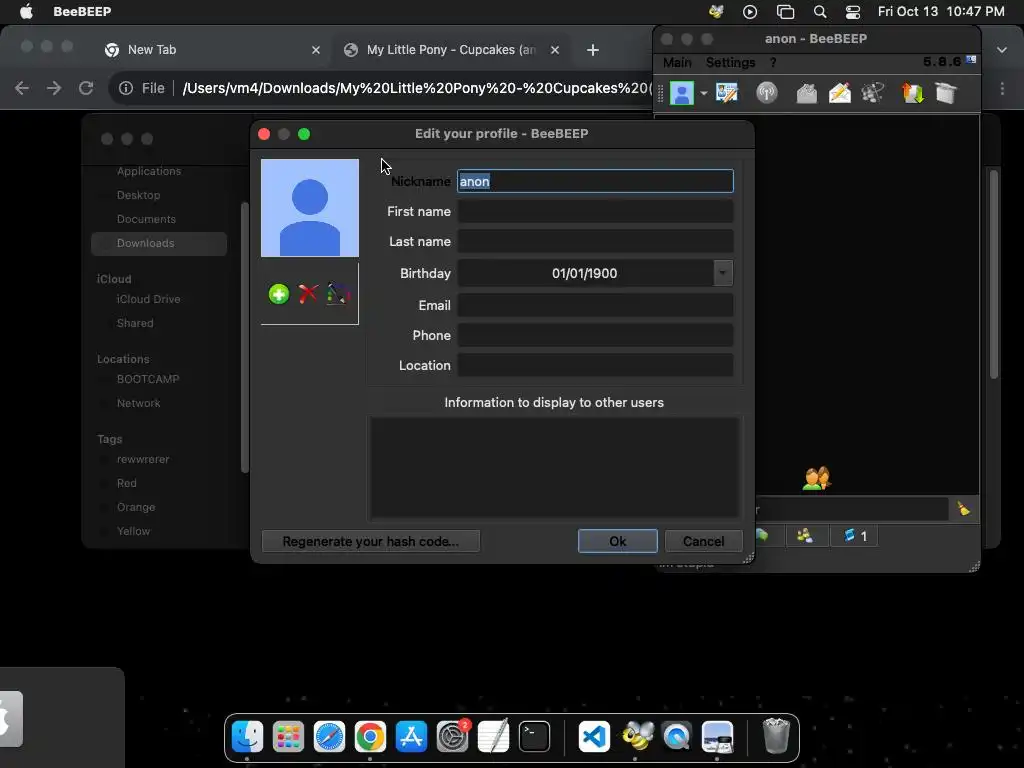Image resolution: width=1024 pixels, height=768 pixels.
Task: Click the two users icon in BeeBEEP list
Action: tap(816, 478)
